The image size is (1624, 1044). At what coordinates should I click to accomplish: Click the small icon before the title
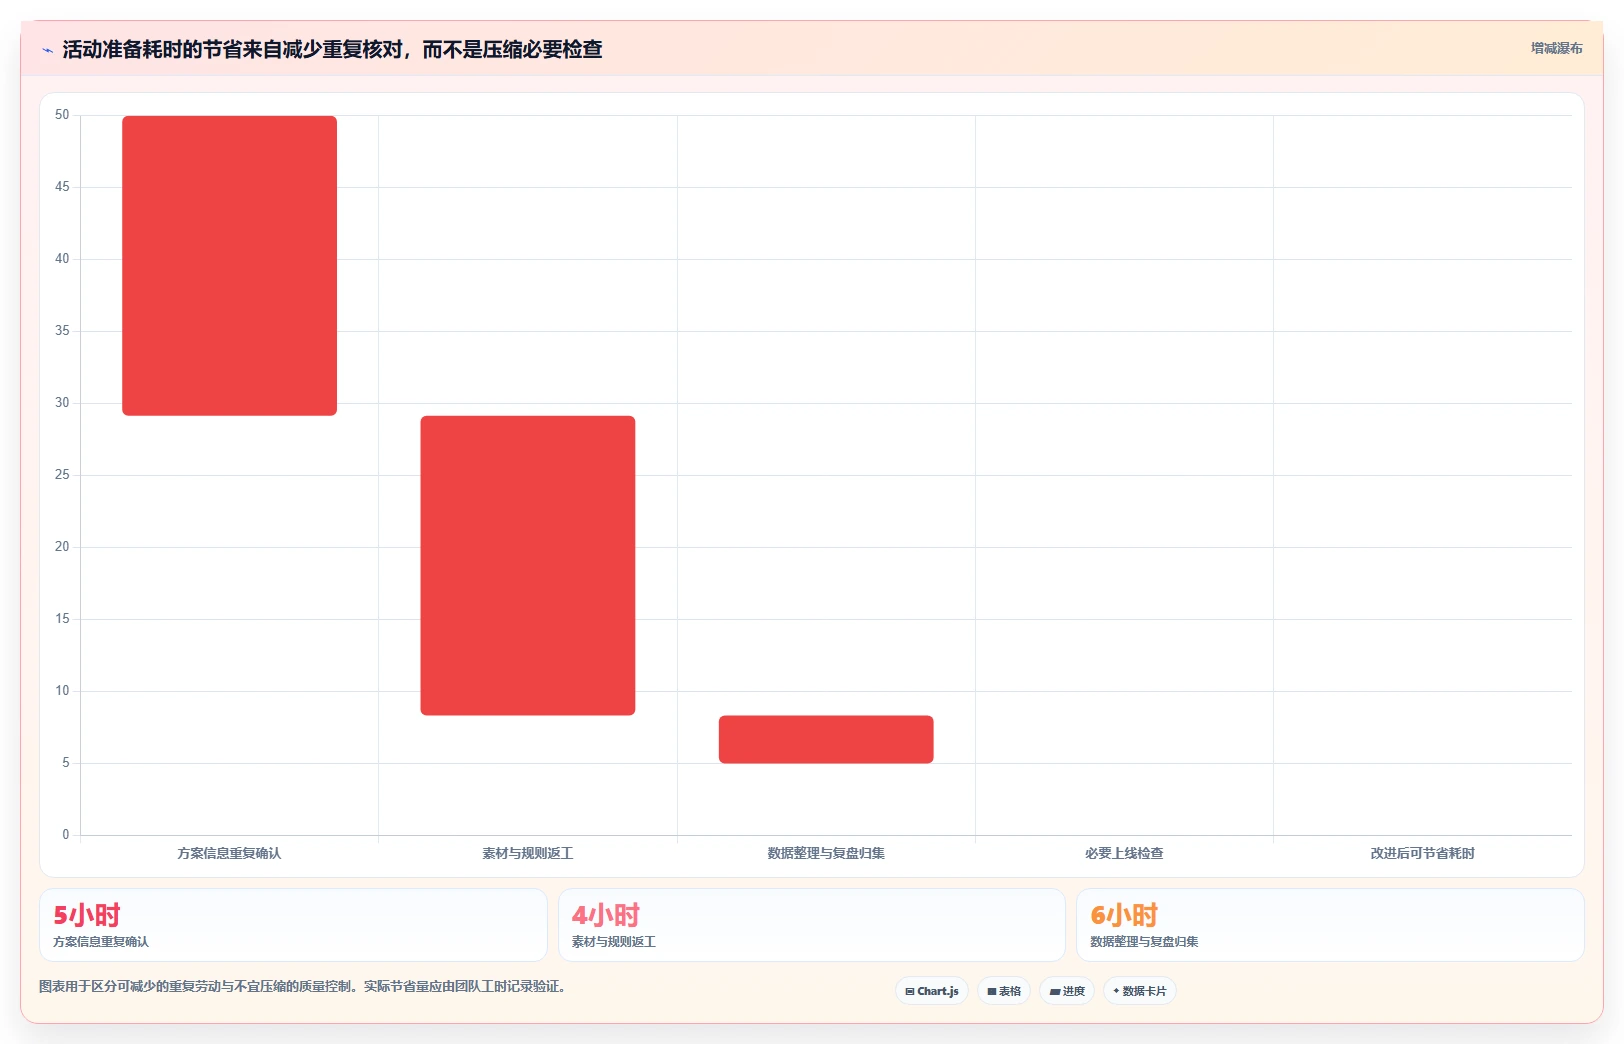point(47,50)
